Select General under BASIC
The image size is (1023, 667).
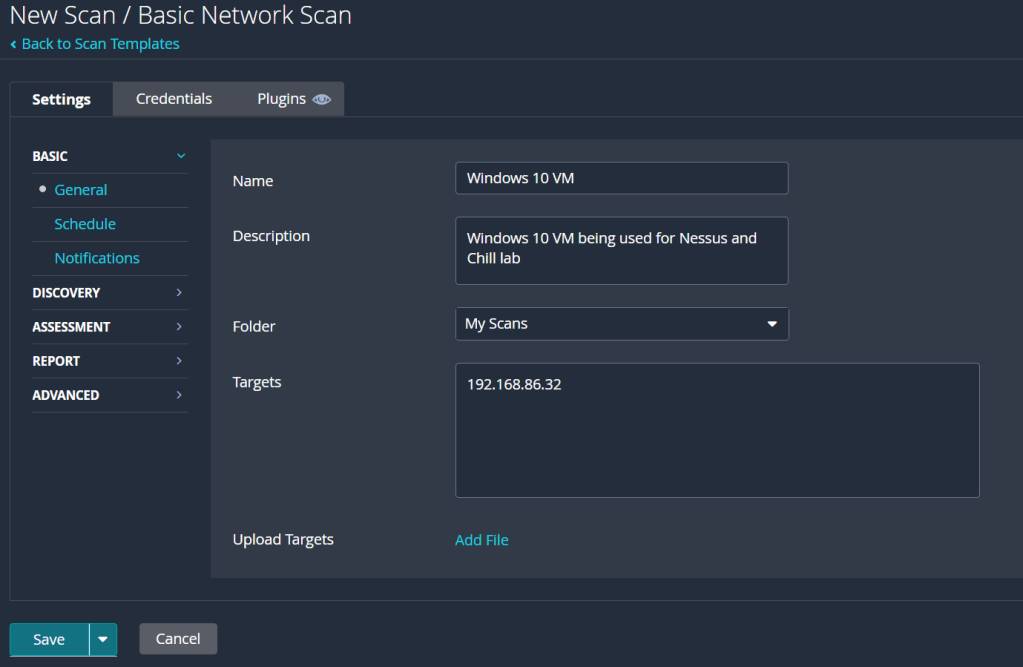coord(81,190)
